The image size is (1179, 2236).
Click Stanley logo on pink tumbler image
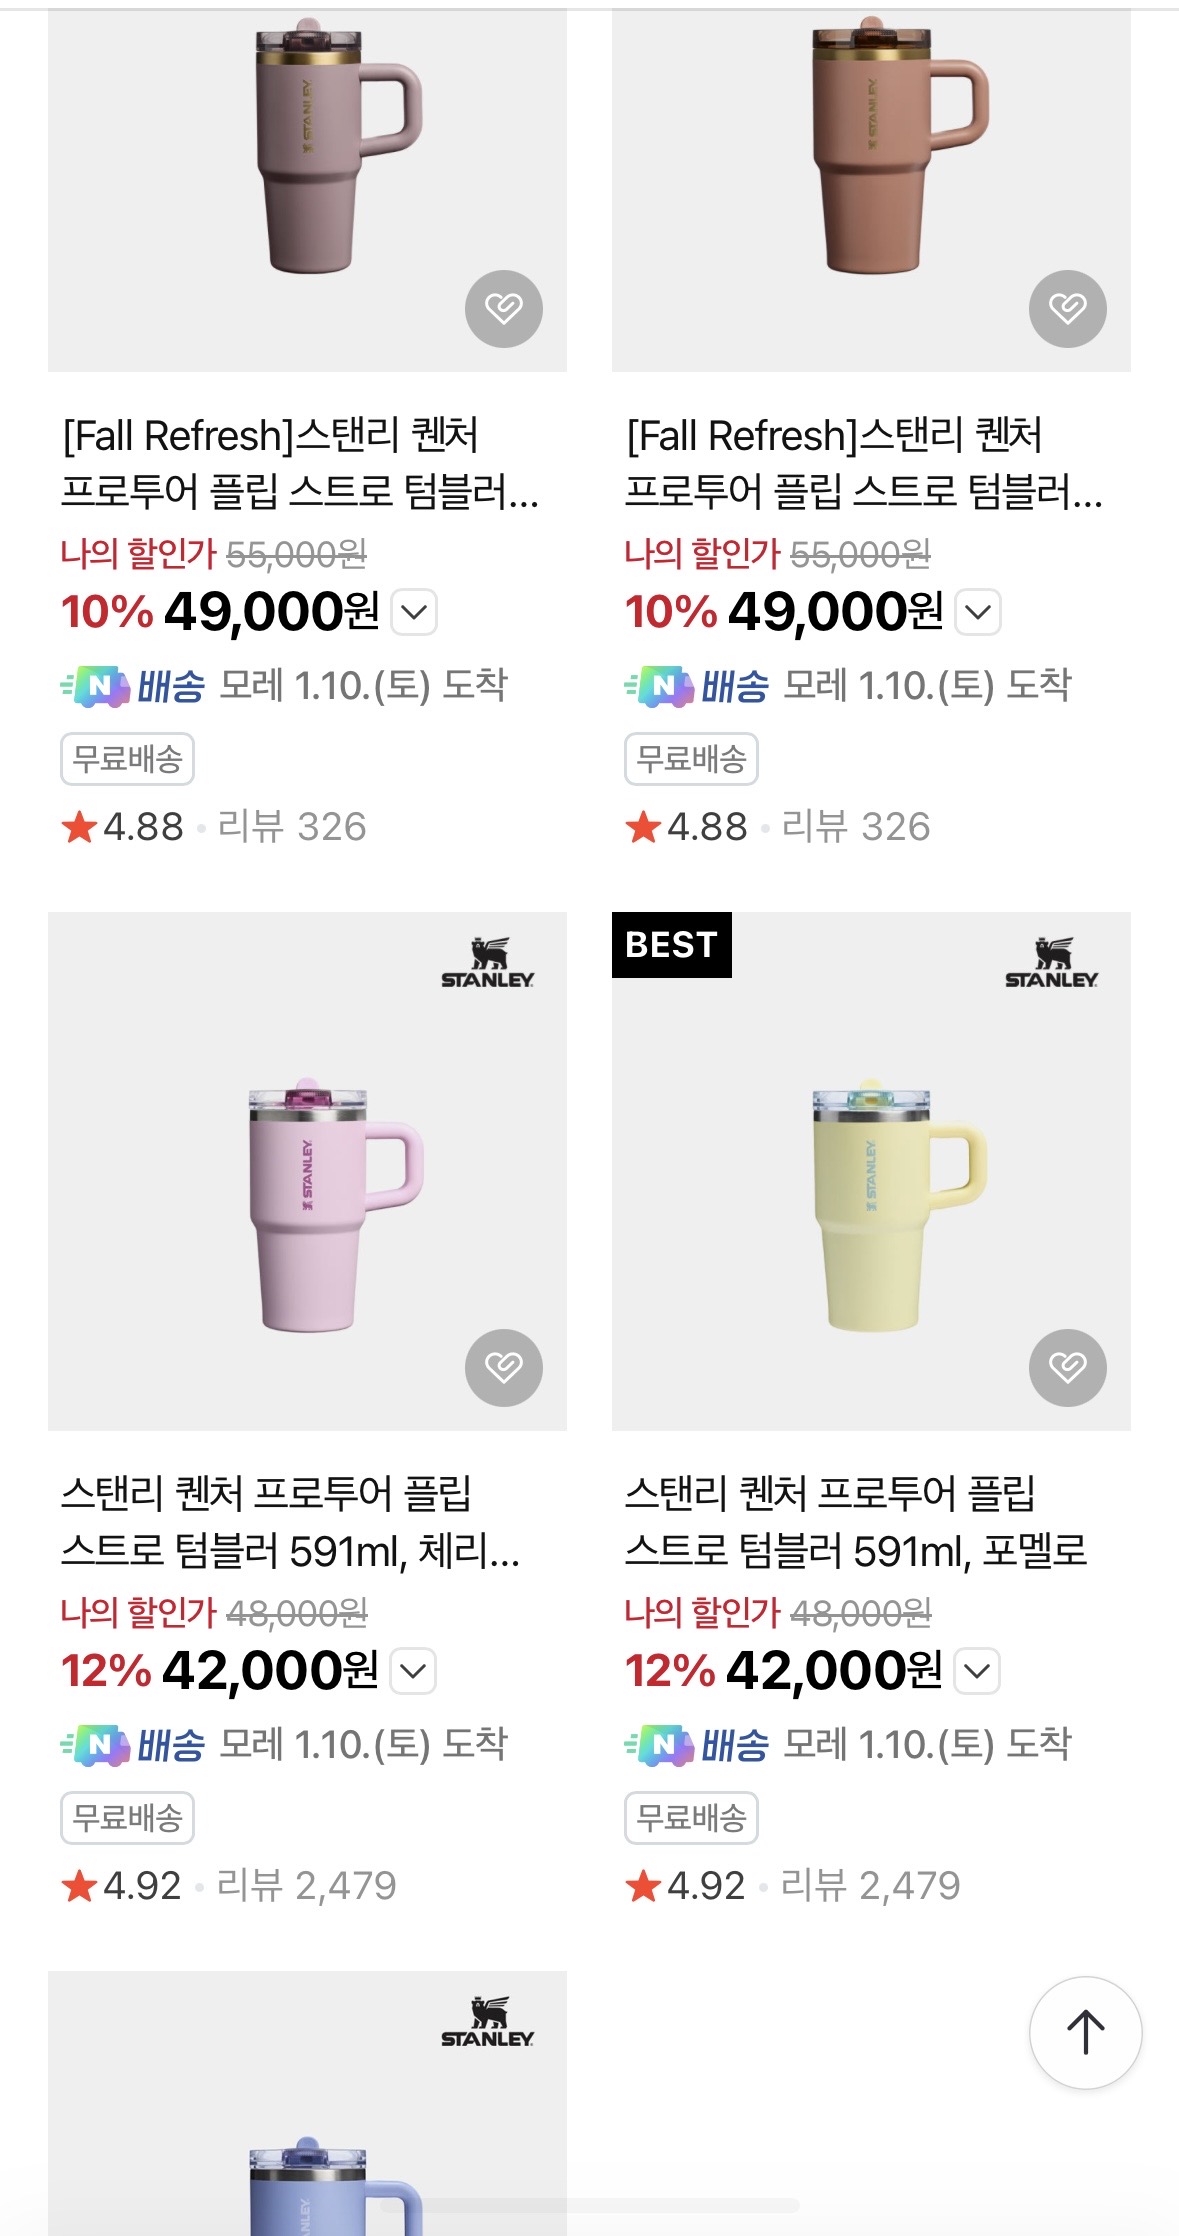(x=488, y=963)
